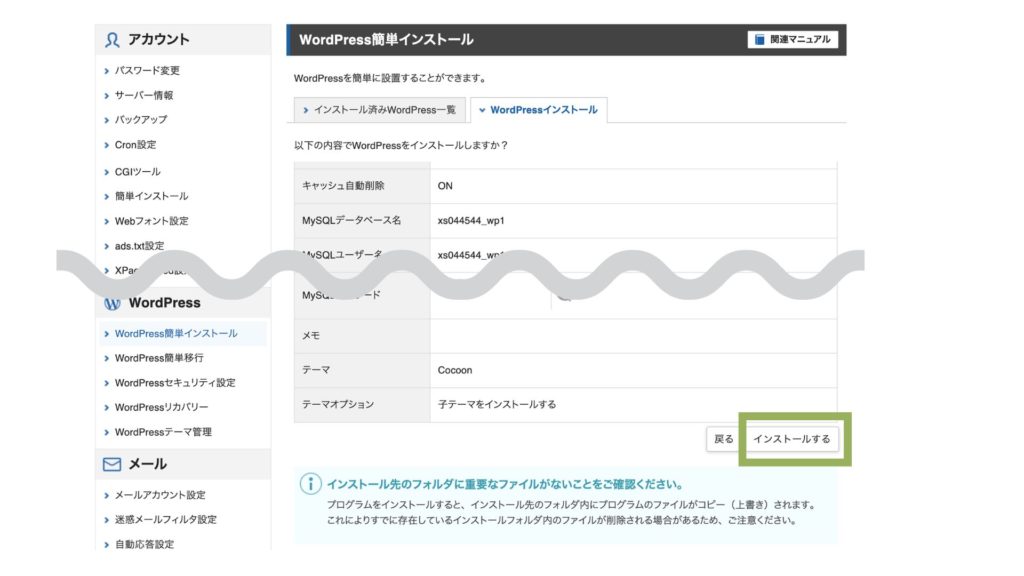The image size is (1024, 576).
Task: Select WordPress簡単インストール in sidebar
Action: tap(176, 333)
